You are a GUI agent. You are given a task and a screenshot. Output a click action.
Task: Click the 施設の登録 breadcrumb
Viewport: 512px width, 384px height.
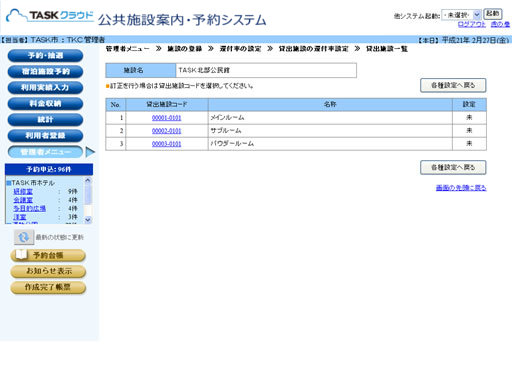click(x=185, y=49)
